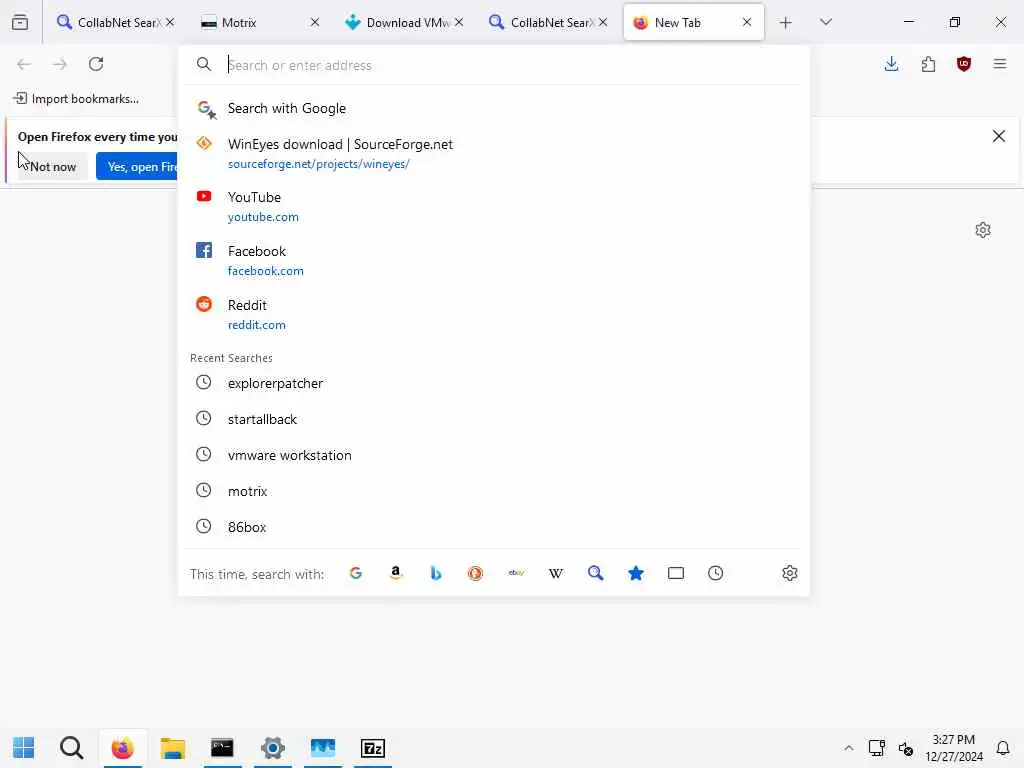Open WinEyes download SourceForge suggestion
Viewport: 1024px width, 768px height.
pyautogui.click(x=494, y=153)
